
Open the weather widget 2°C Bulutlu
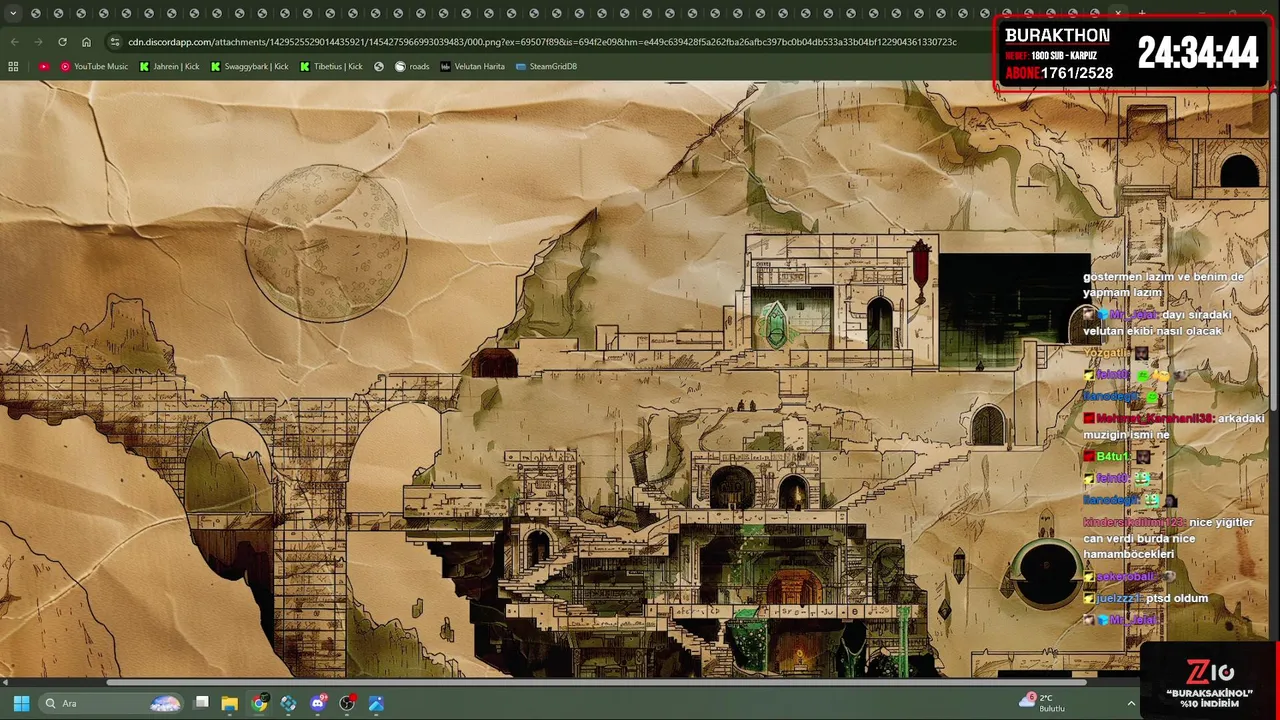1042,703
